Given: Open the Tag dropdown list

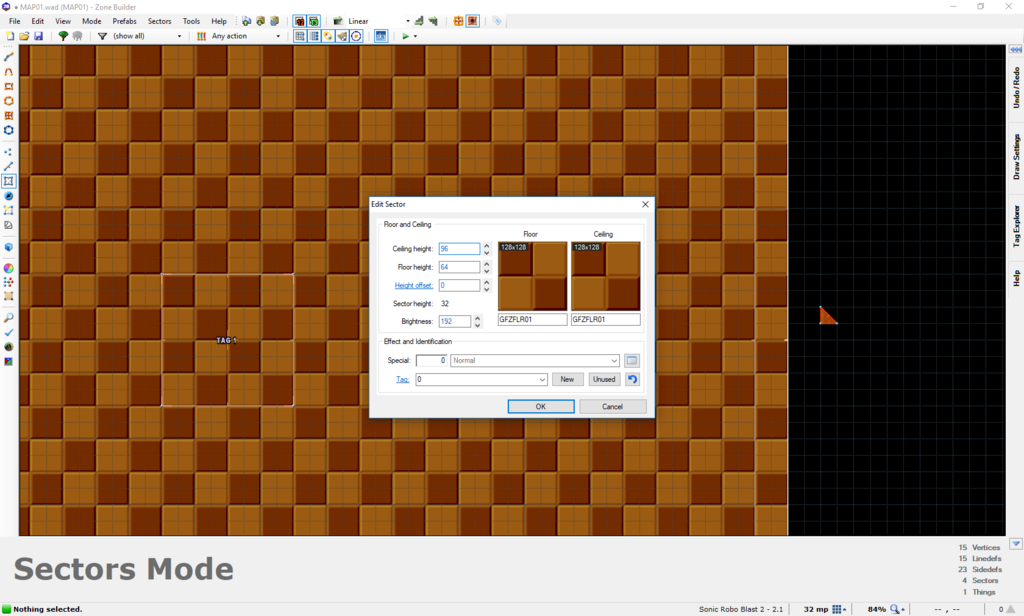Looking at the screenshot, I should click(542, 380).
